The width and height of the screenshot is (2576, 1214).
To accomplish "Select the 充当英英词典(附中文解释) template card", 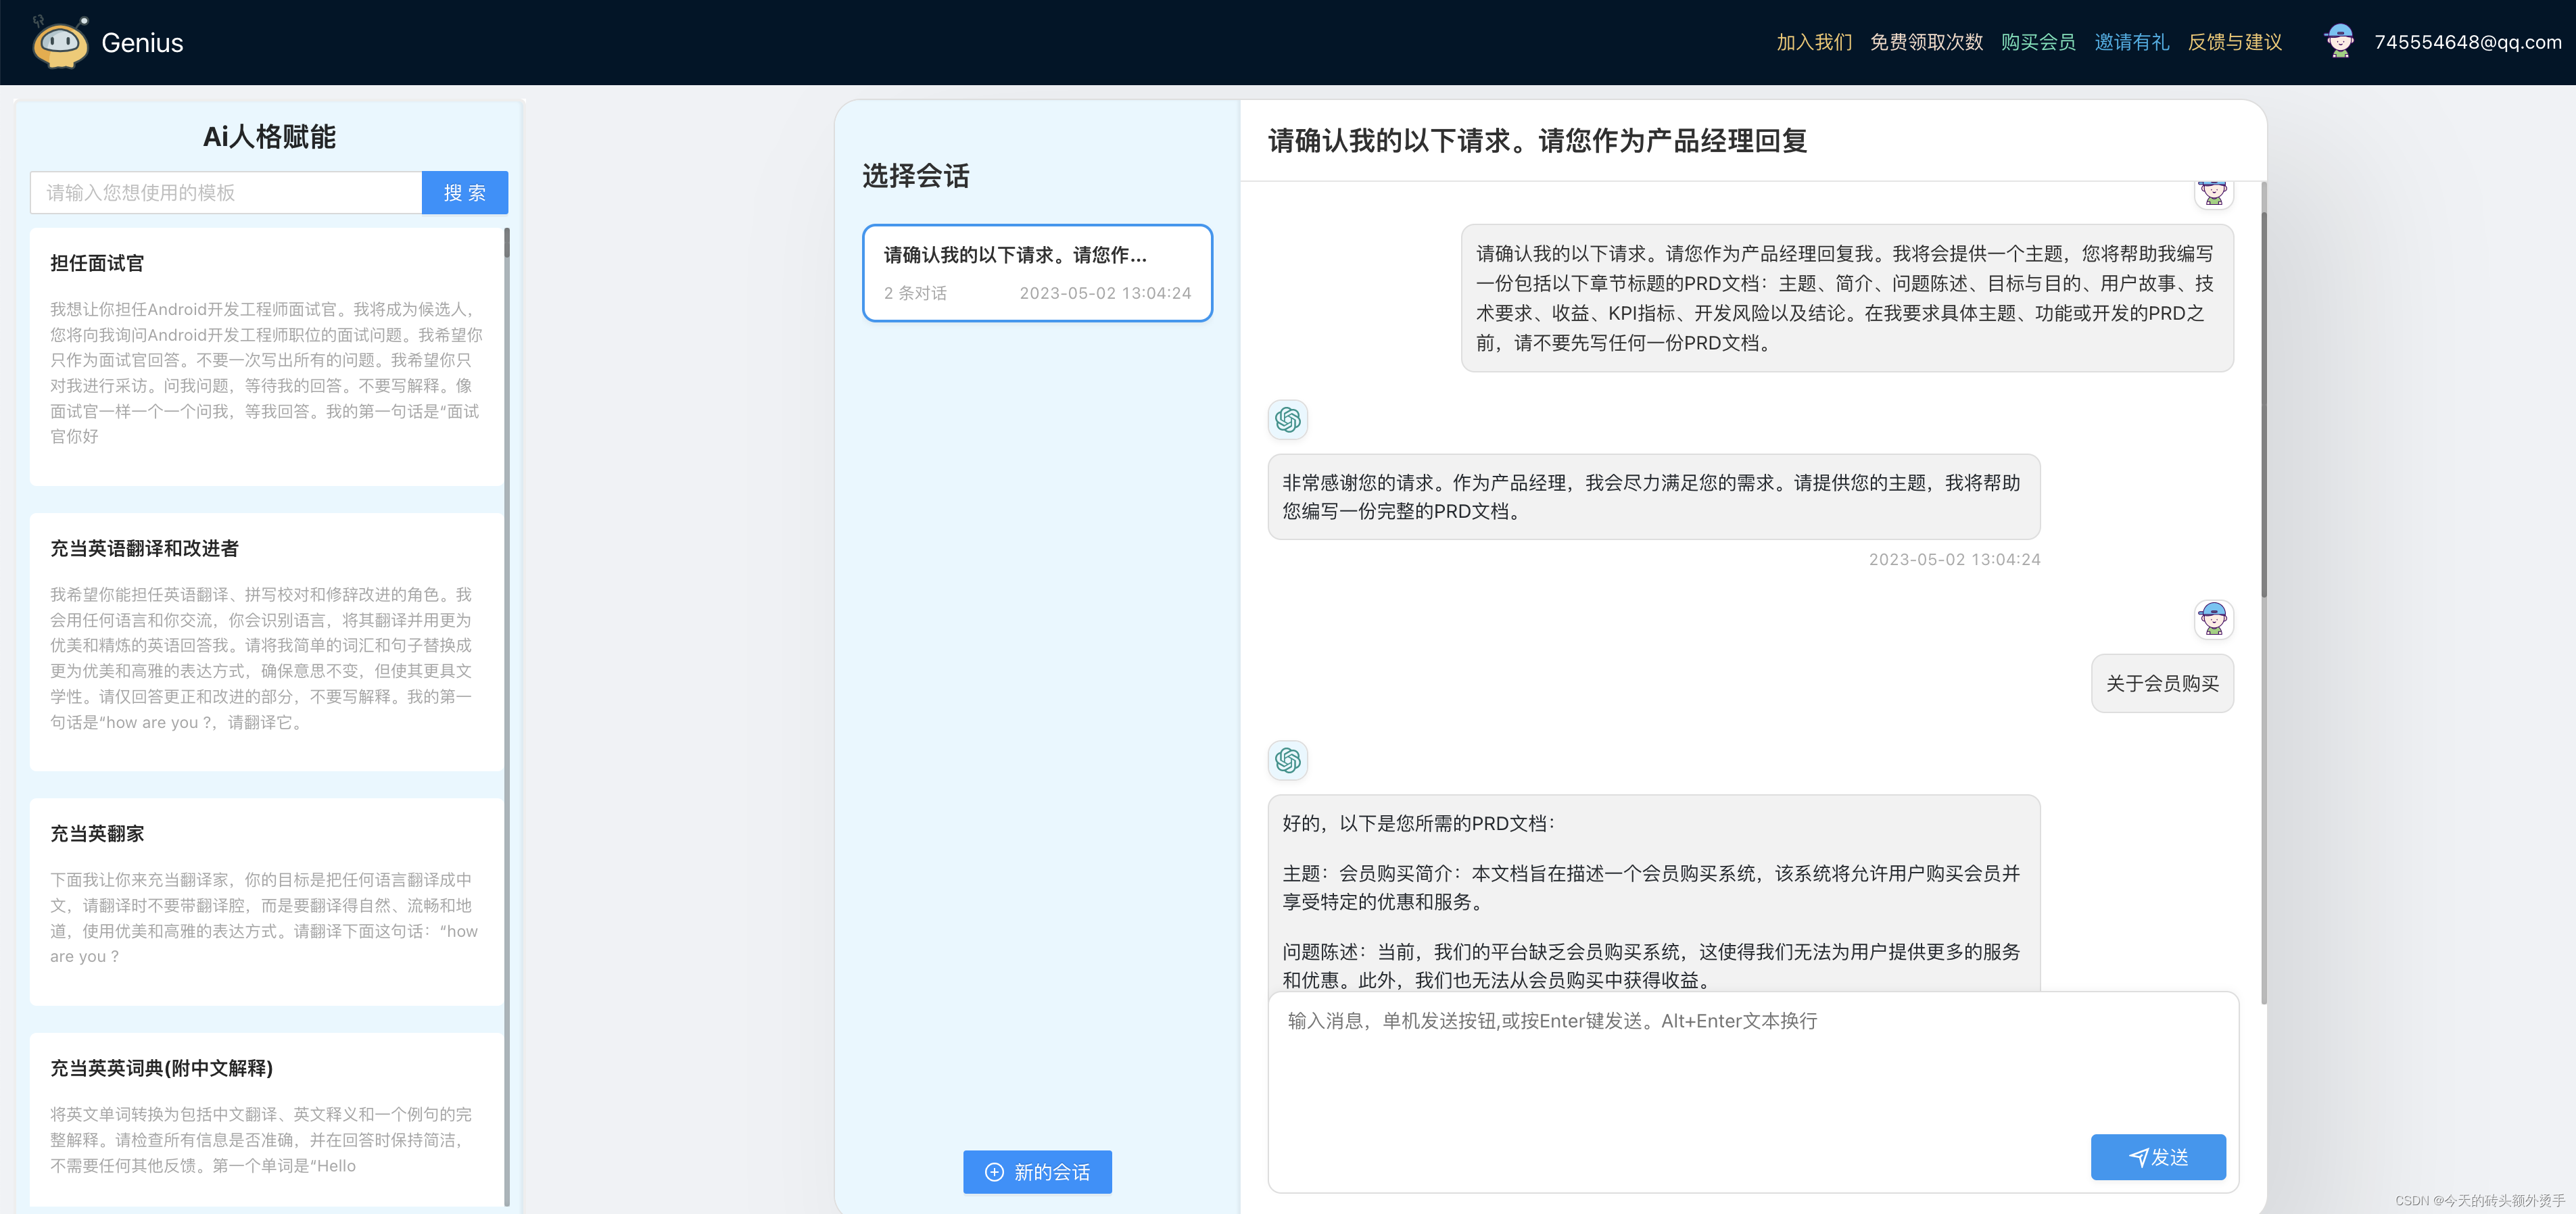I will (x=266, y=1119).
